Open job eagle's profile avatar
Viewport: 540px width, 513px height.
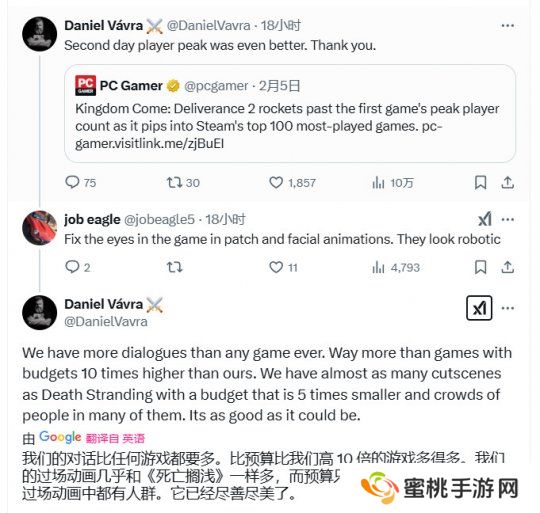tap(40, 228)
